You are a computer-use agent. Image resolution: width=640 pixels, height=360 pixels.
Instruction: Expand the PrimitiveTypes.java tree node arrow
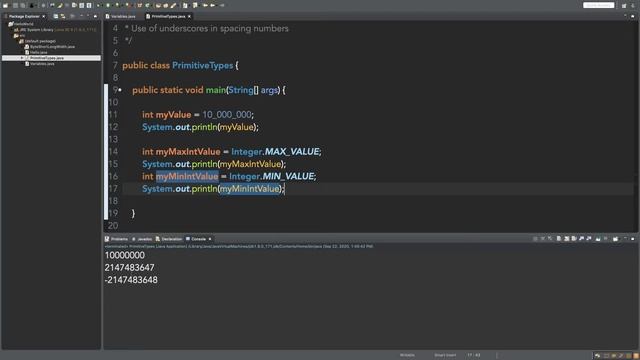[x=22, y=58]
